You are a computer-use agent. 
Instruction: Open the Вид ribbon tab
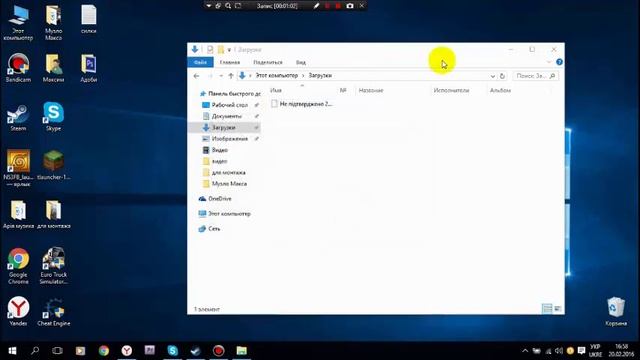tap(301, 62)
